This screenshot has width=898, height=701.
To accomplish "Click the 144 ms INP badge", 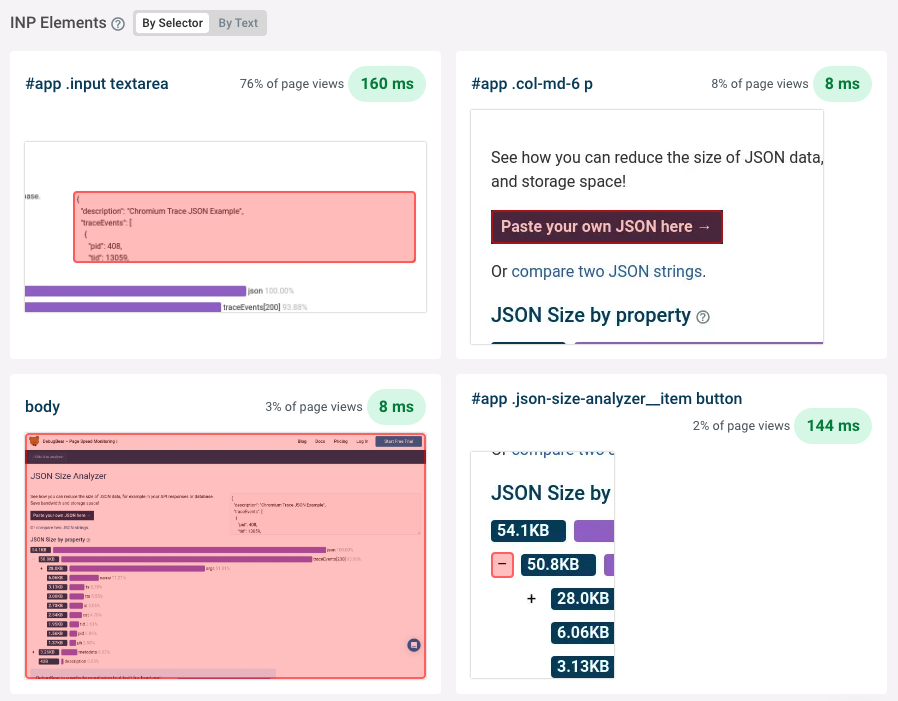I will pos(833,426).
